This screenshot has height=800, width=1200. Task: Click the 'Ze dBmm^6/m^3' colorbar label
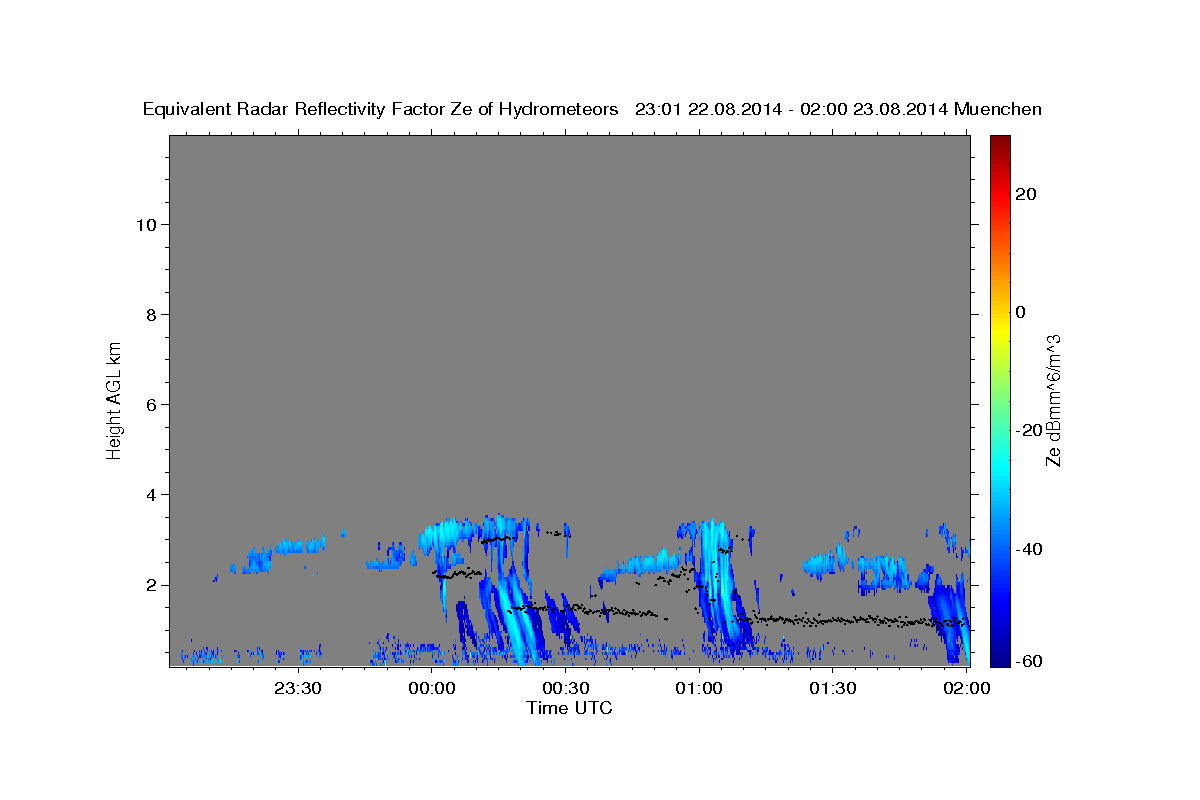pos(1053,400)
